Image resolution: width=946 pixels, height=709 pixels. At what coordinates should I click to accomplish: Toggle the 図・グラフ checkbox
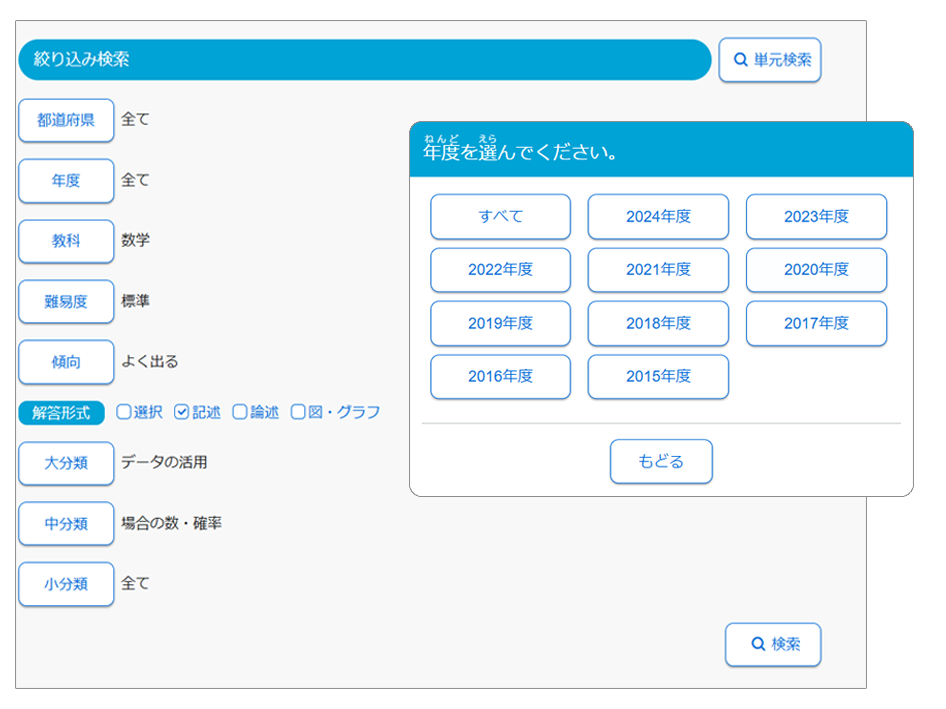pos(298,412)
